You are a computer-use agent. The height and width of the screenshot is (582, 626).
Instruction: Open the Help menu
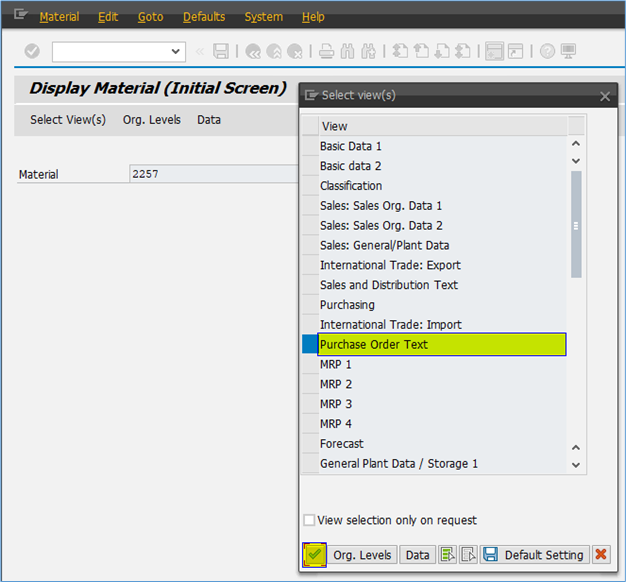coord(313,17)
